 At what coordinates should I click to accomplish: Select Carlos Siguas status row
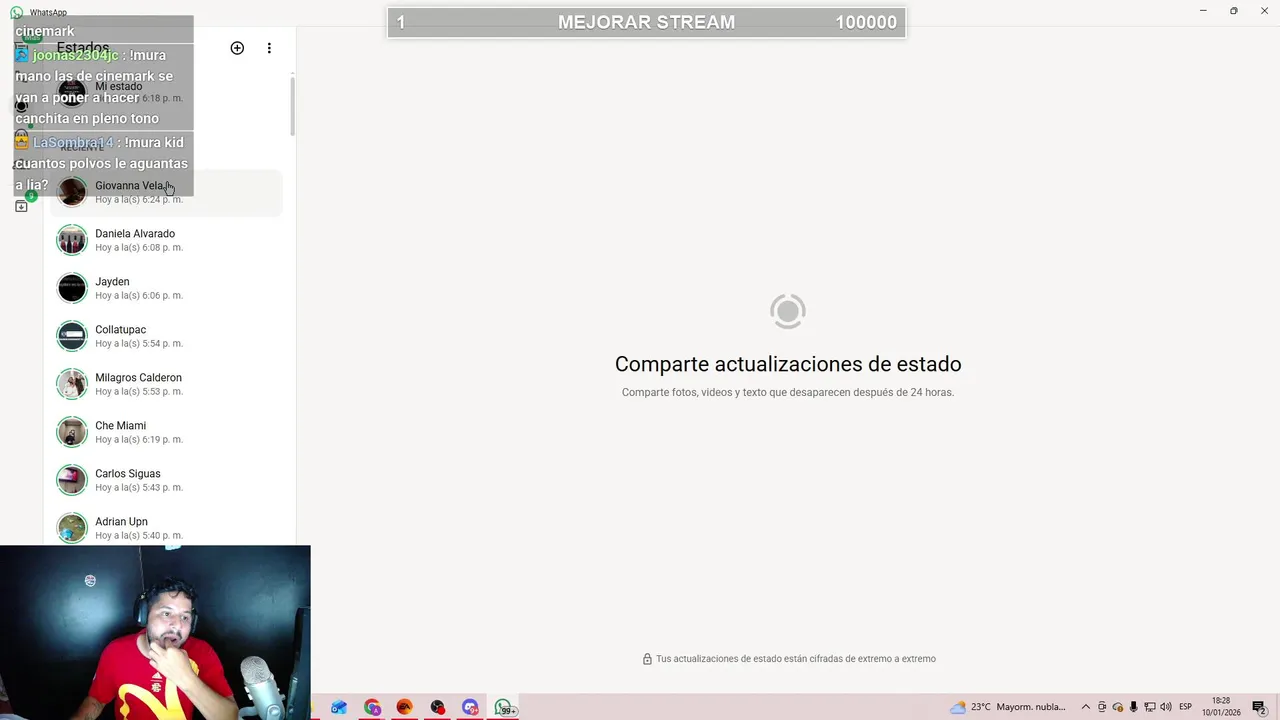click(166, 480)
